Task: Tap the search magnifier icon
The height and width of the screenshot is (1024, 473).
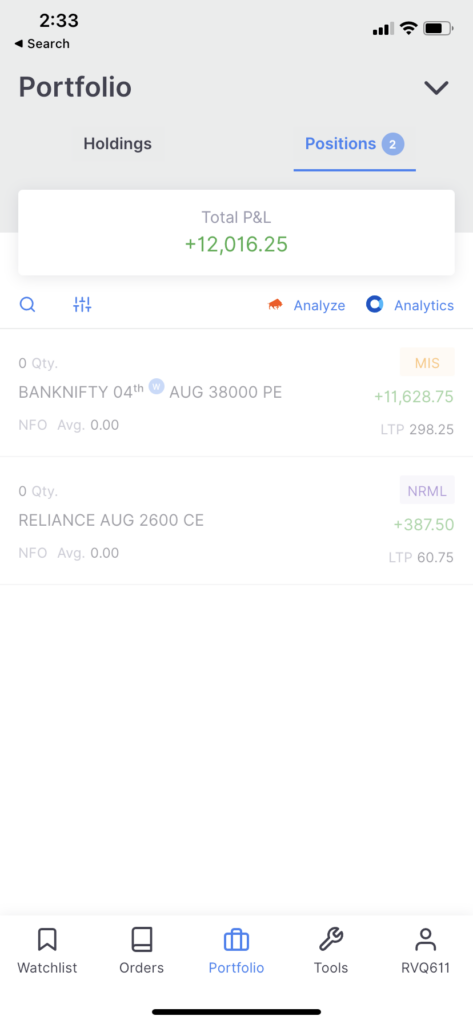Action: point(27,304)
